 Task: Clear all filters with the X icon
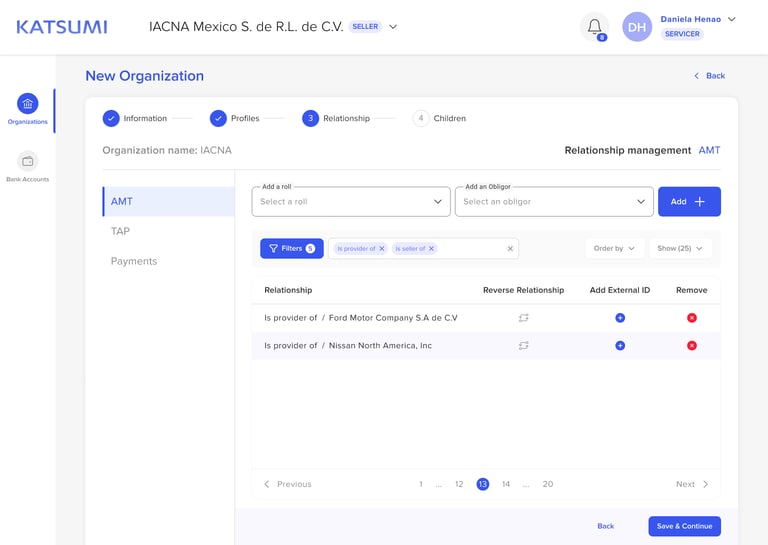click(510, 249)
